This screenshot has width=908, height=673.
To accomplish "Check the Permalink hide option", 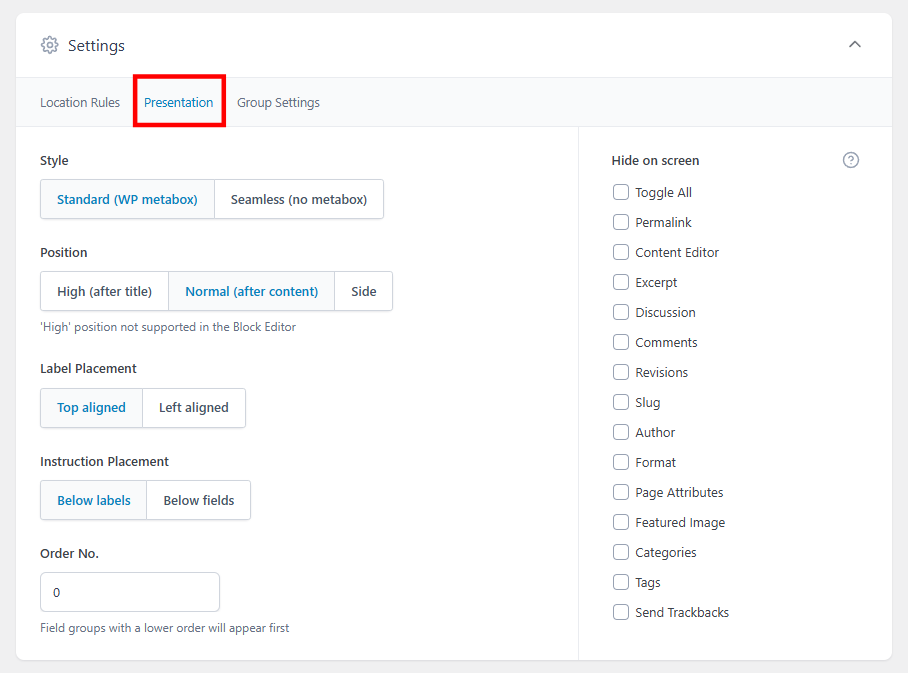I will [620, 222].
